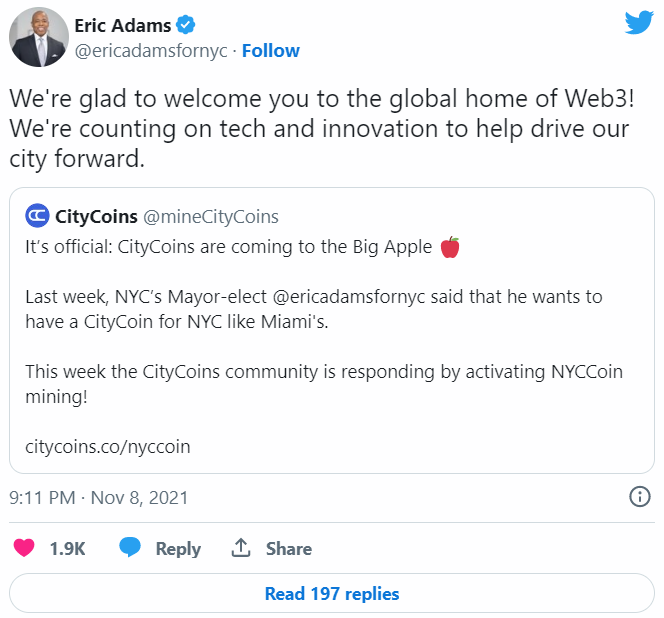The height and width of the screenshot is (618, 664).
Task: Open the @ericadamsfornyc handle in header
Action: tap(150, 50)
